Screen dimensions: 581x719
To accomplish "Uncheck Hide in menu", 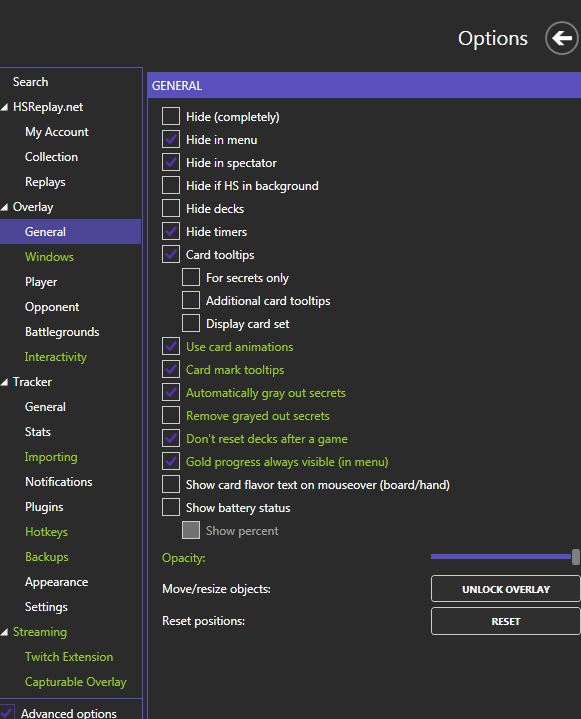I will [x=171, y=139].
